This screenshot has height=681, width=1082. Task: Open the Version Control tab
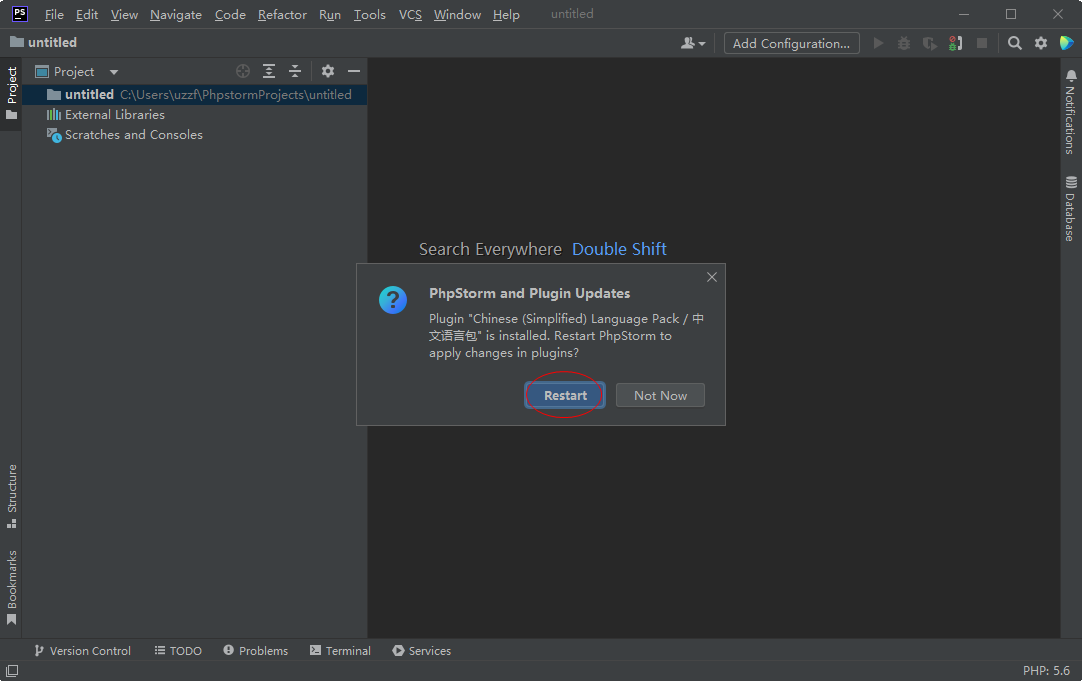click(82, 651)
